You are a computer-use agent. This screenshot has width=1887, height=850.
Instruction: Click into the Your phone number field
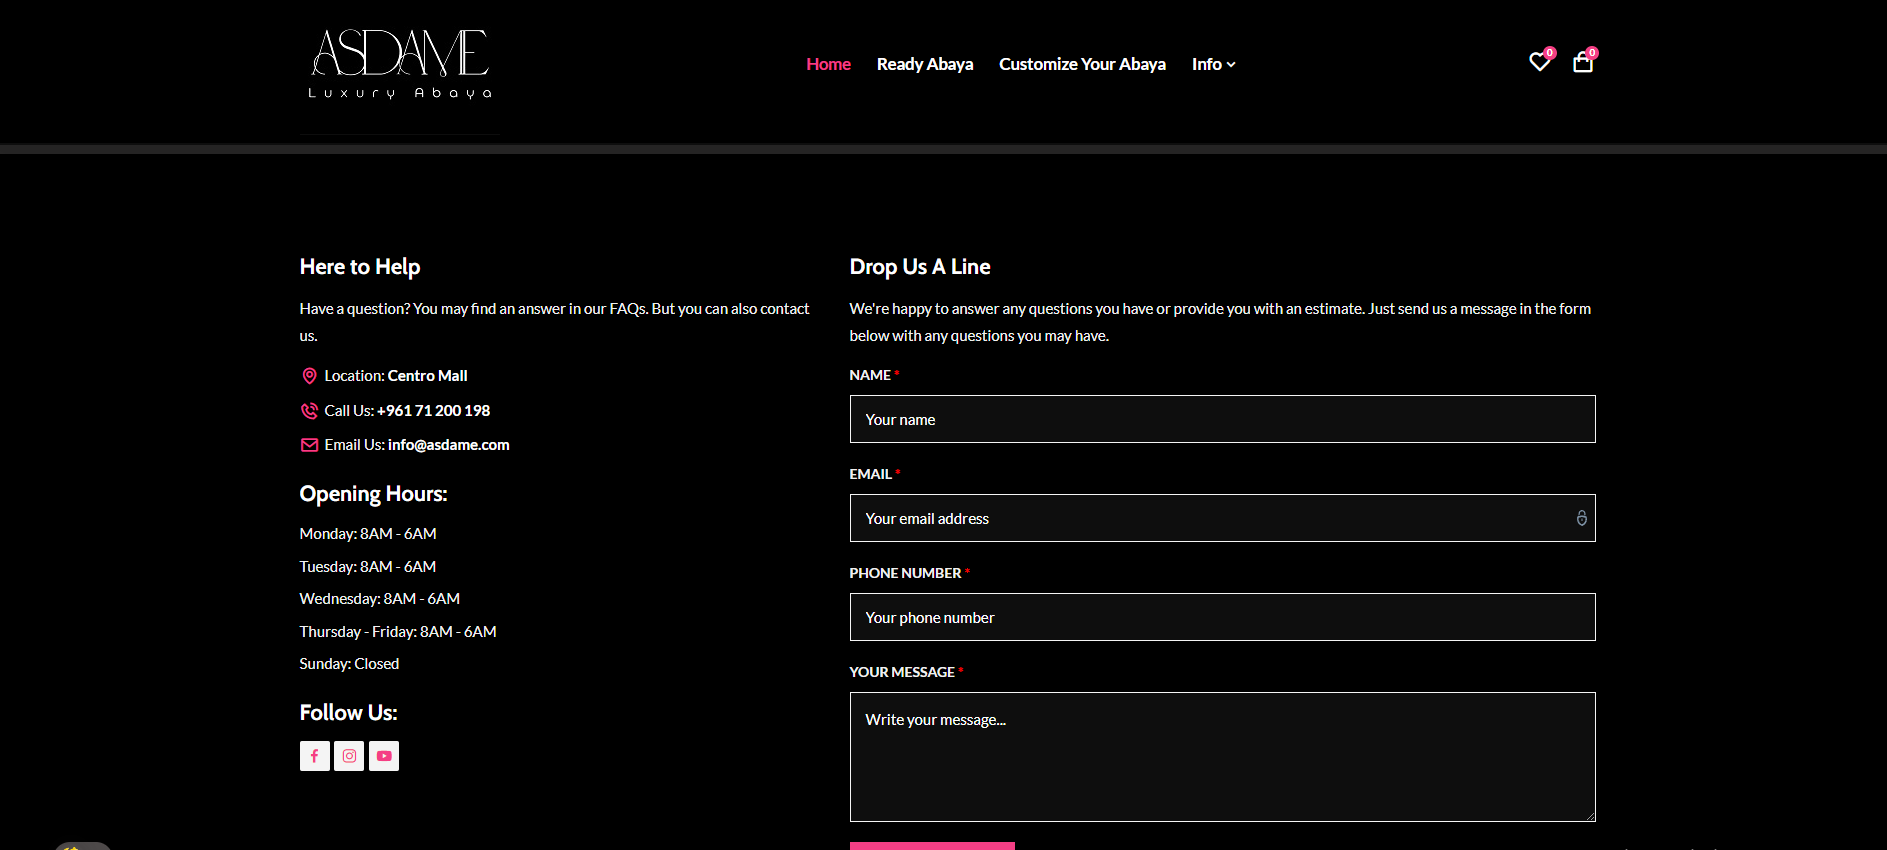coord(1221,617)
